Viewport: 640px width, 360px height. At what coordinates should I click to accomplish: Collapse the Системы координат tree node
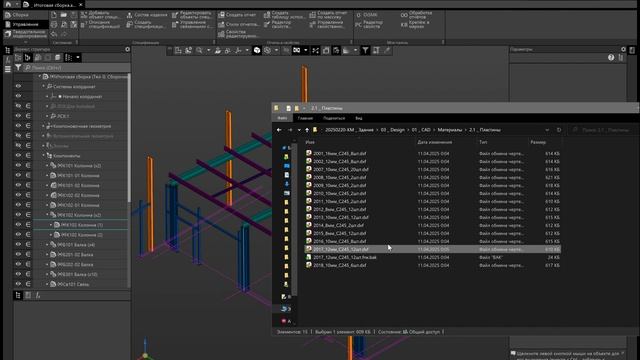[44, 87]
